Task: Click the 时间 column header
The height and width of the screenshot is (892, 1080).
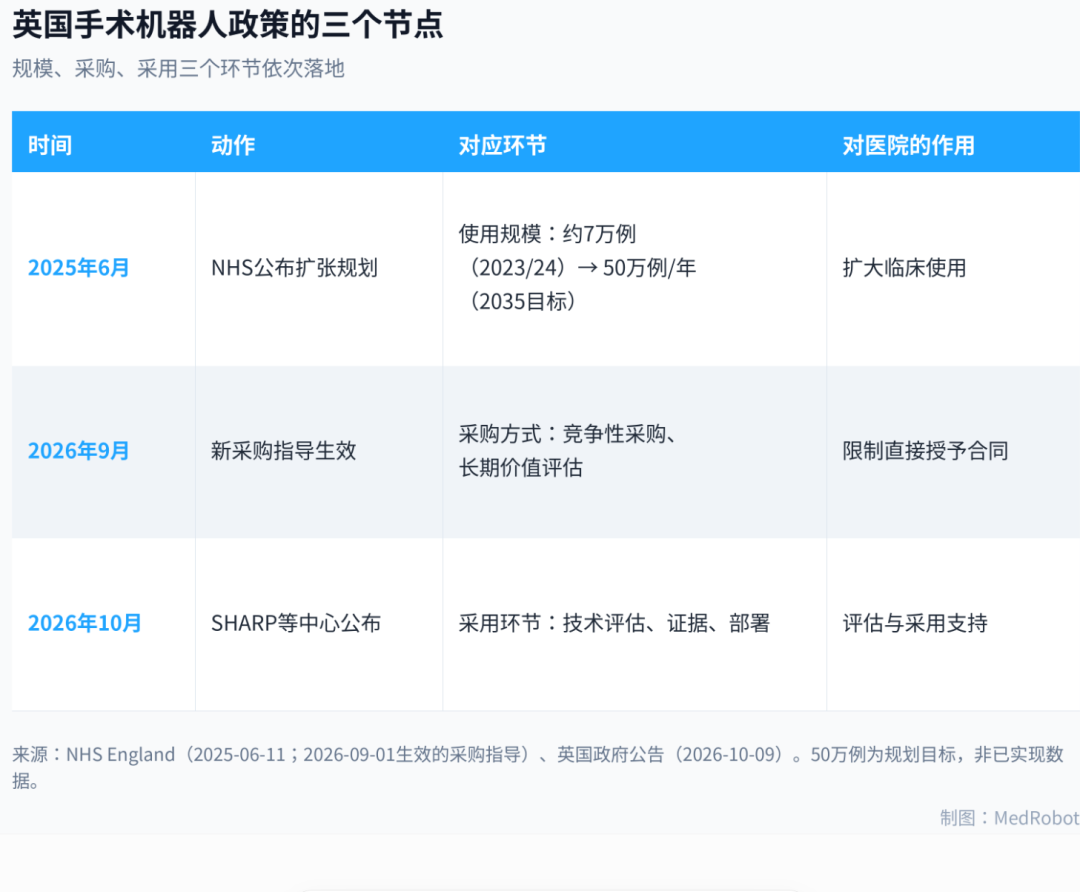Action: tap(50, 145)
